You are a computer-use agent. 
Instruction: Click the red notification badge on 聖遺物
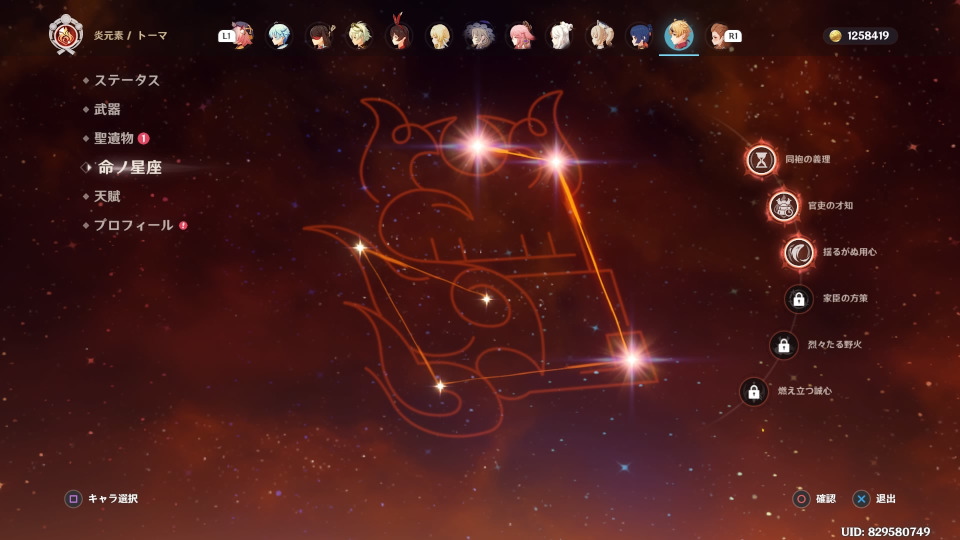(144, 138)
